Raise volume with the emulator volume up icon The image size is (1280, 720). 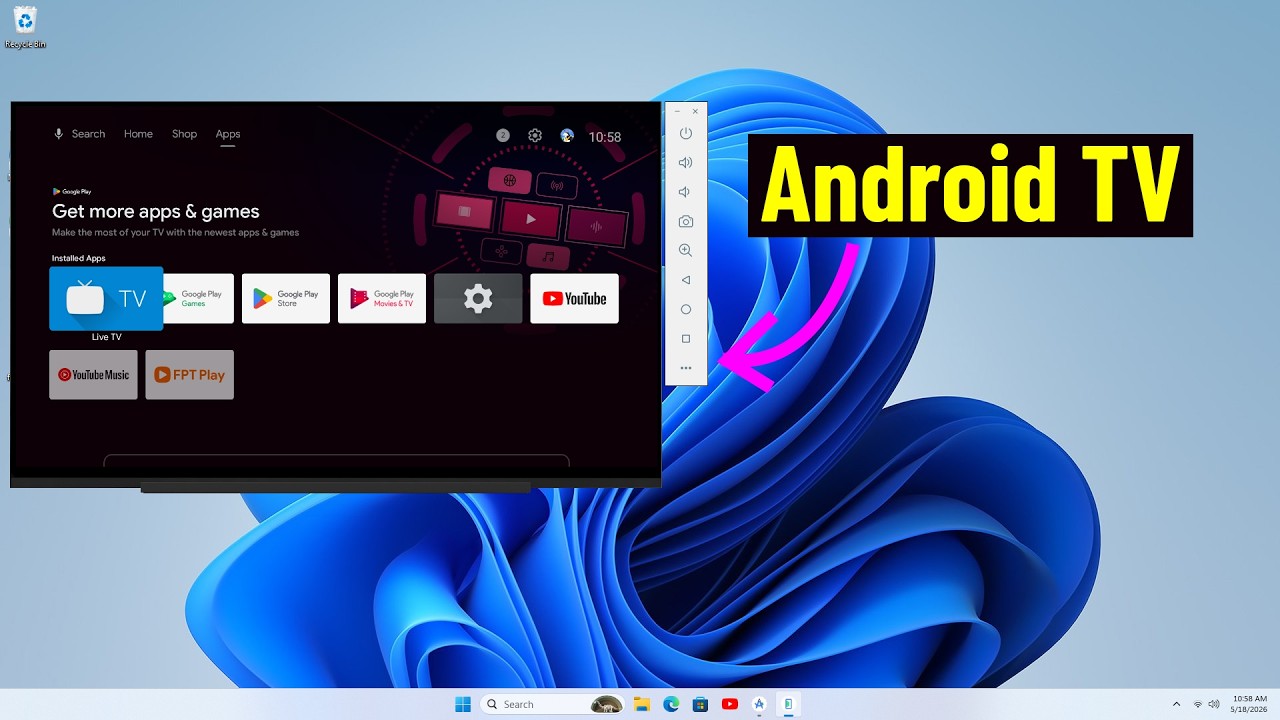coord(686,162)
